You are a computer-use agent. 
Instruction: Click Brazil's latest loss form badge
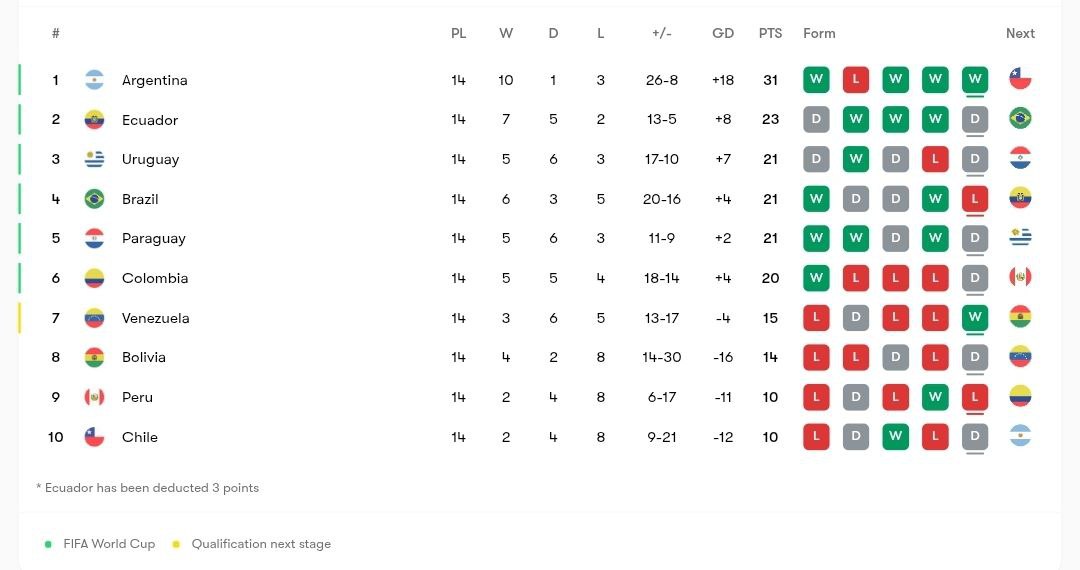975,199
